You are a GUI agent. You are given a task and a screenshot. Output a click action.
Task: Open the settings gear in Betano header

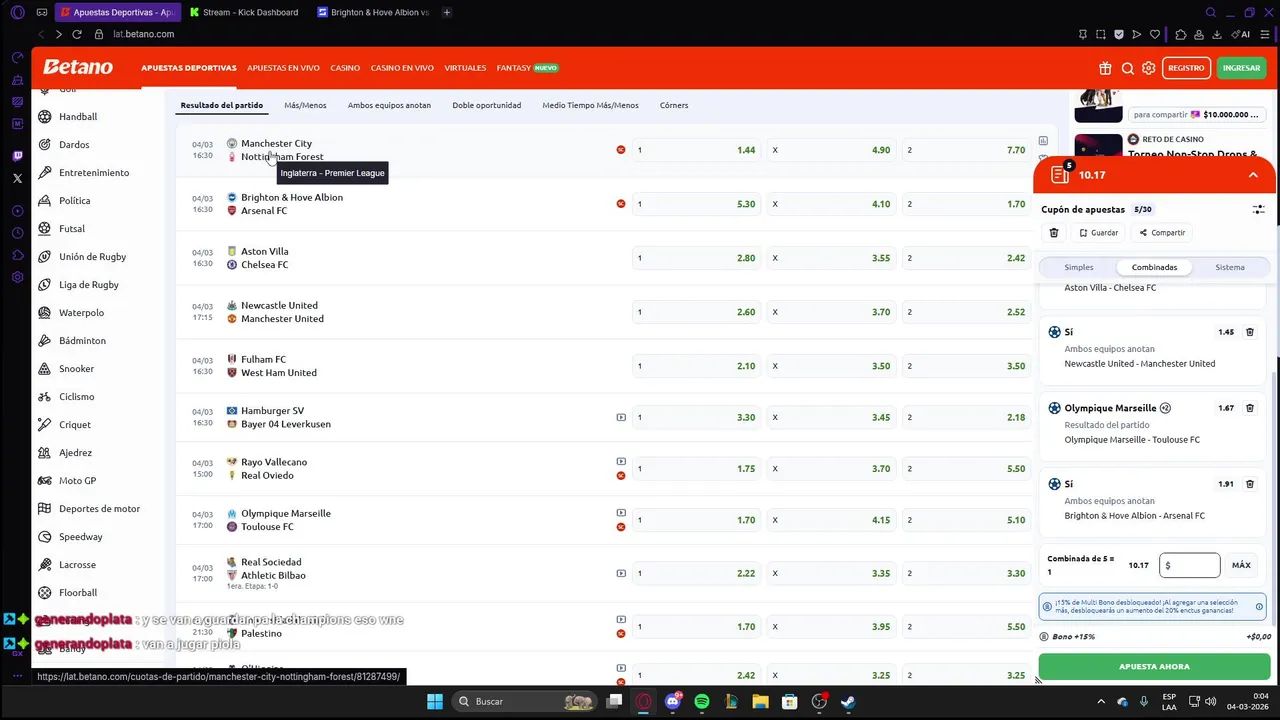1149,68
